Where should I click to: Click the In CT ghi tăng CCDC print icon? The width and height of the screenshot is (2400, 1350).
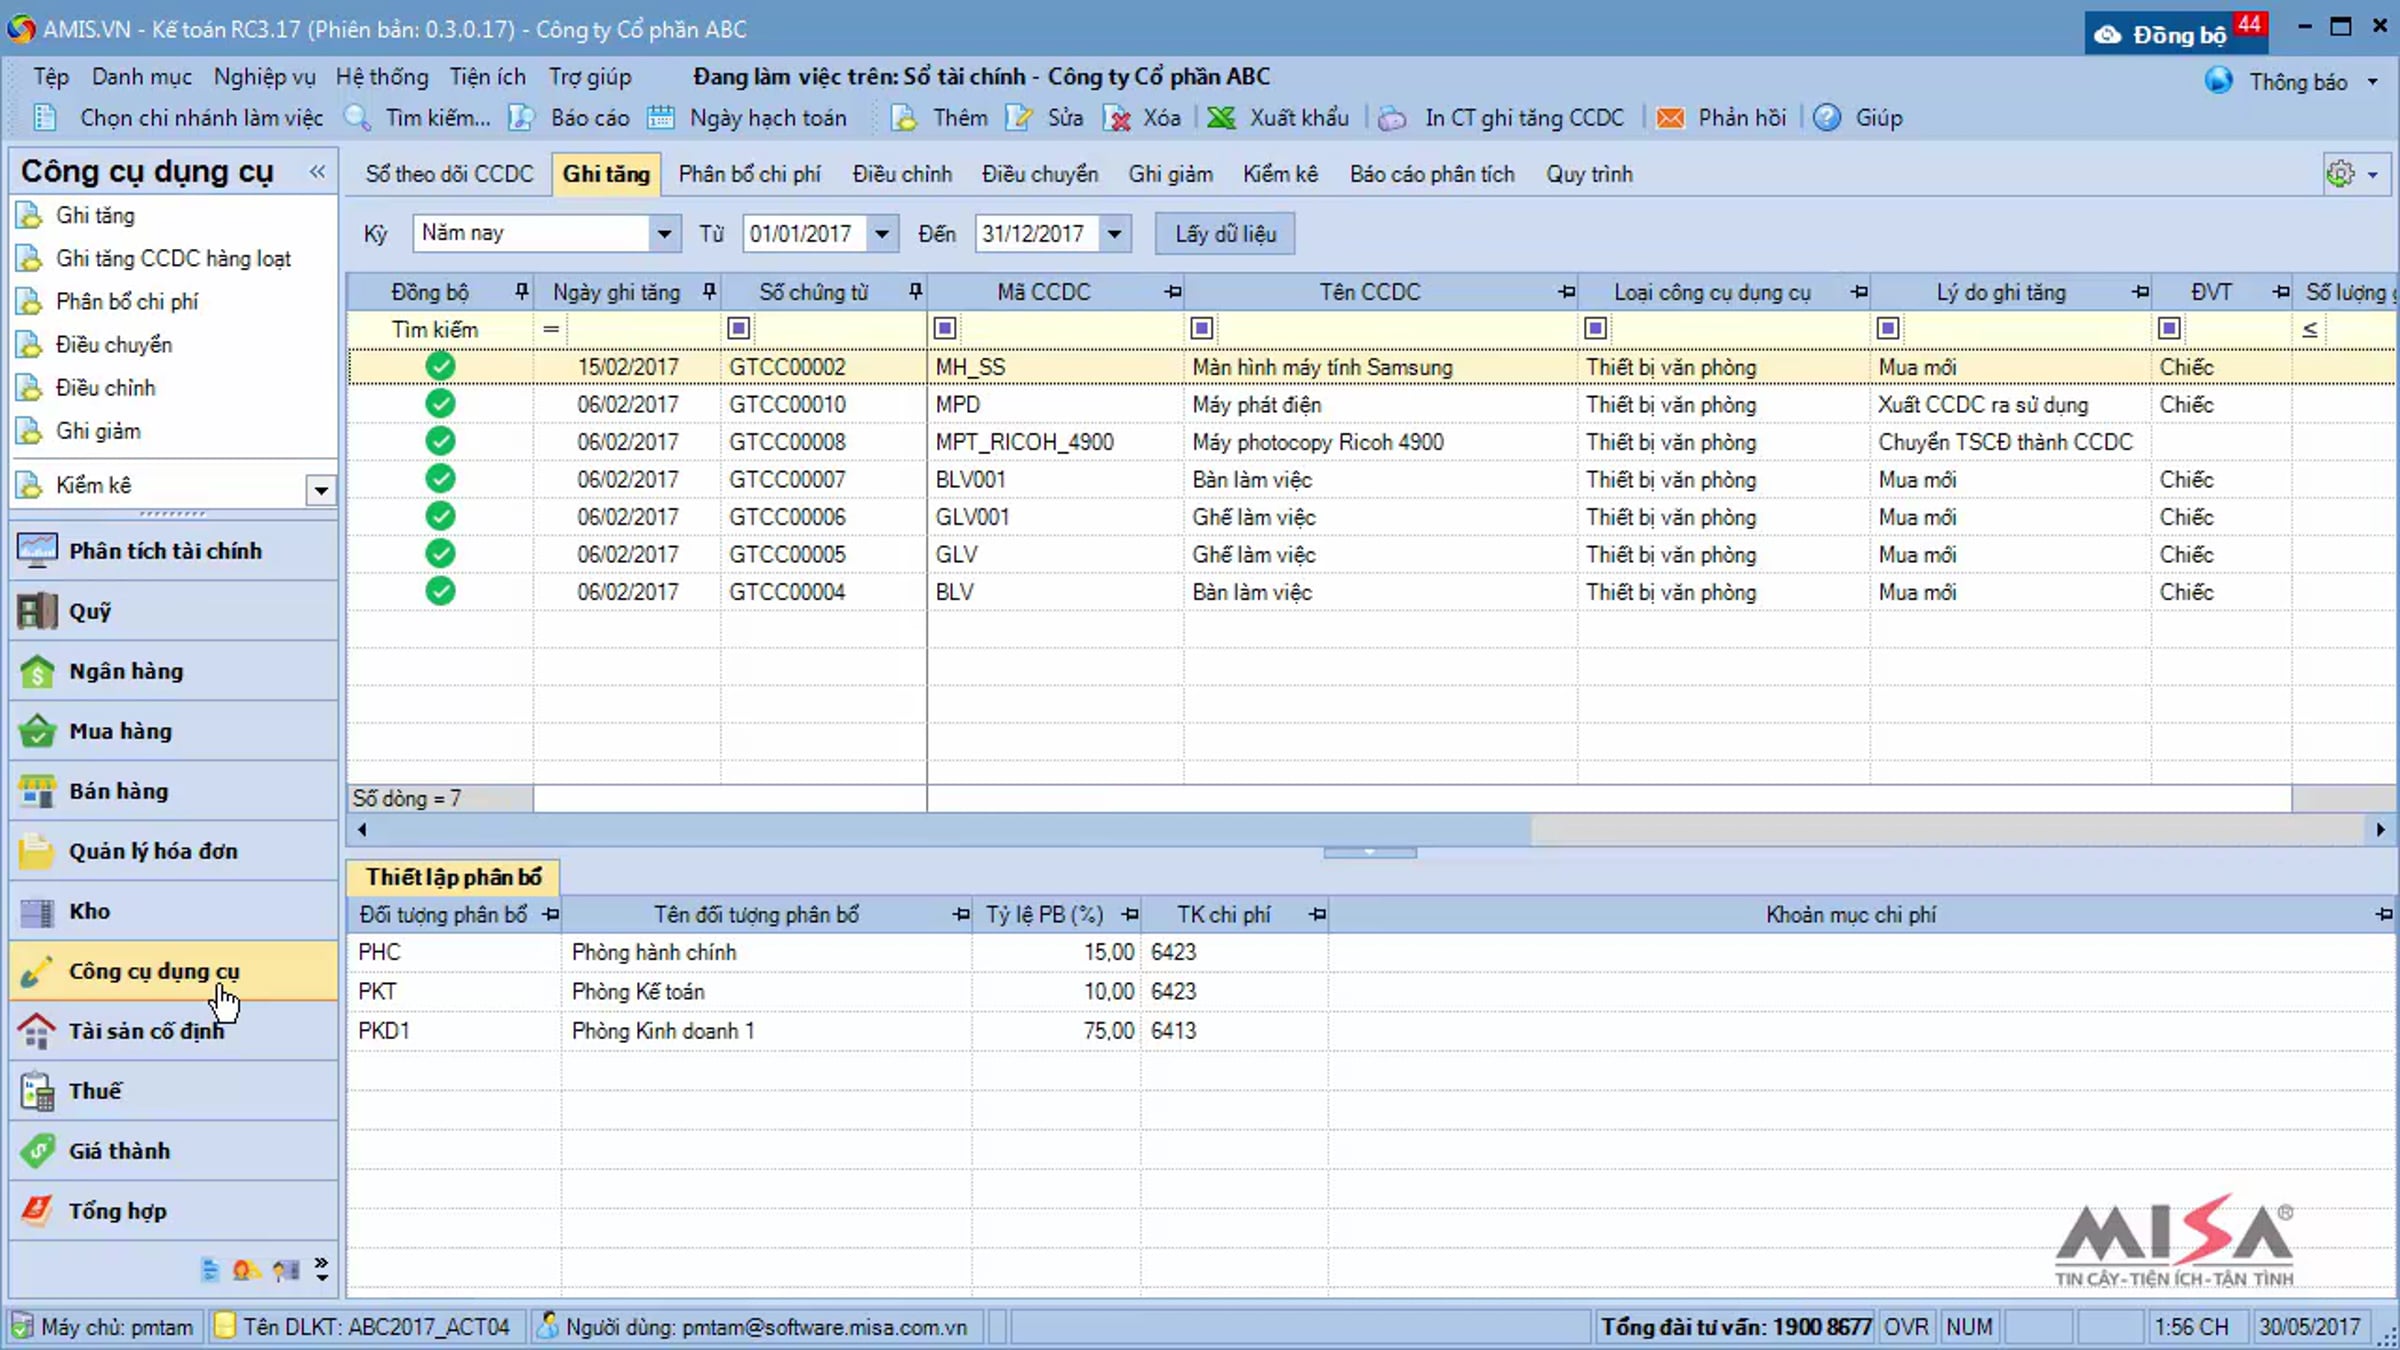point(1392,118)
